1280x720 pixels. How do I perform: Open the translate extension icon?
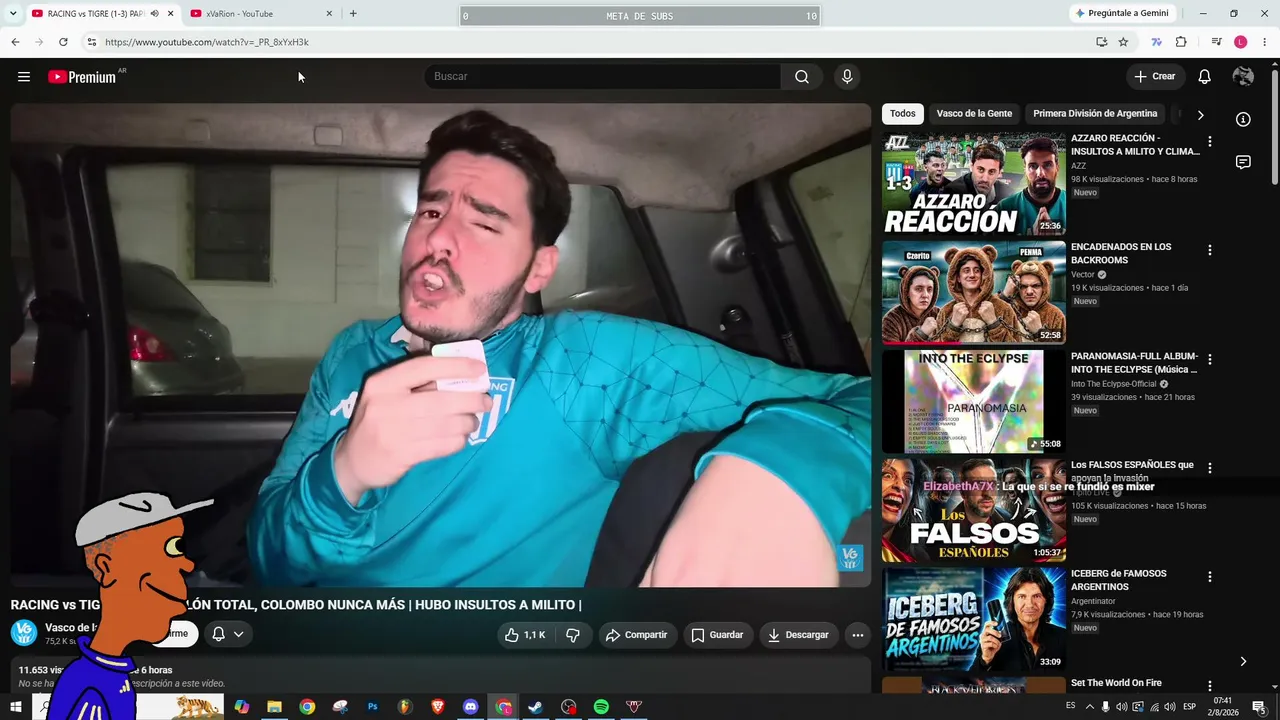pos(1157,42)
